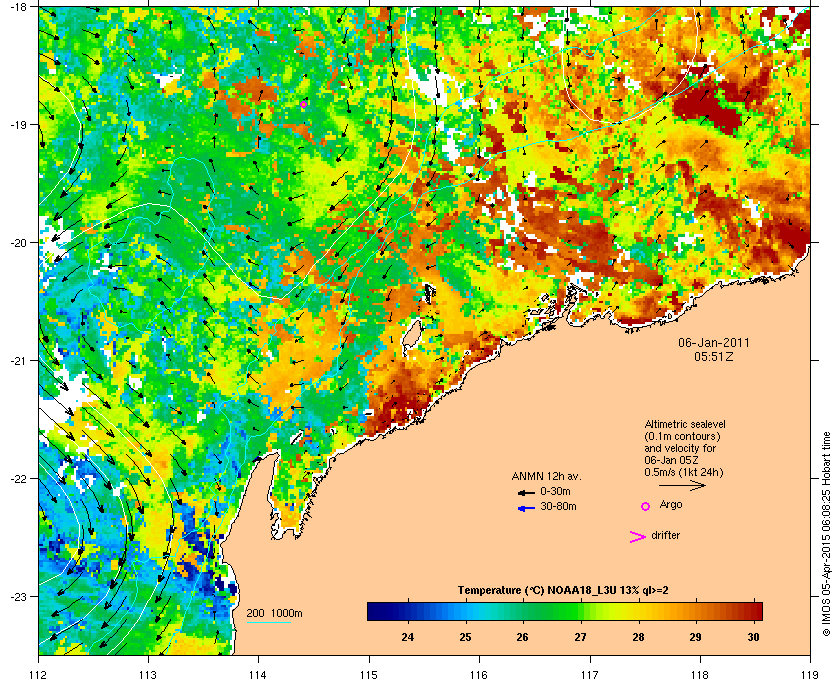This screenshot has height=680, width=840.
Task: Click the '(0.1m contours)' legend text
Action: 682,436
